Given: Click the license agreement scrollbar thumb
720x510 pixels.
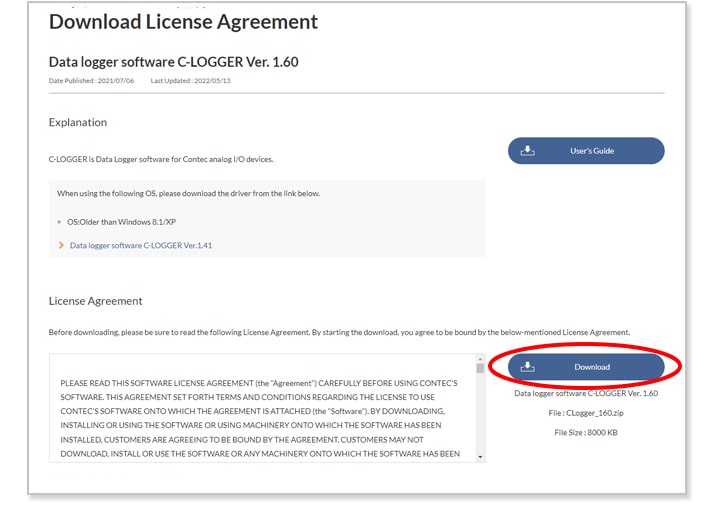Looking at the screenshot, I should point(480,368).
